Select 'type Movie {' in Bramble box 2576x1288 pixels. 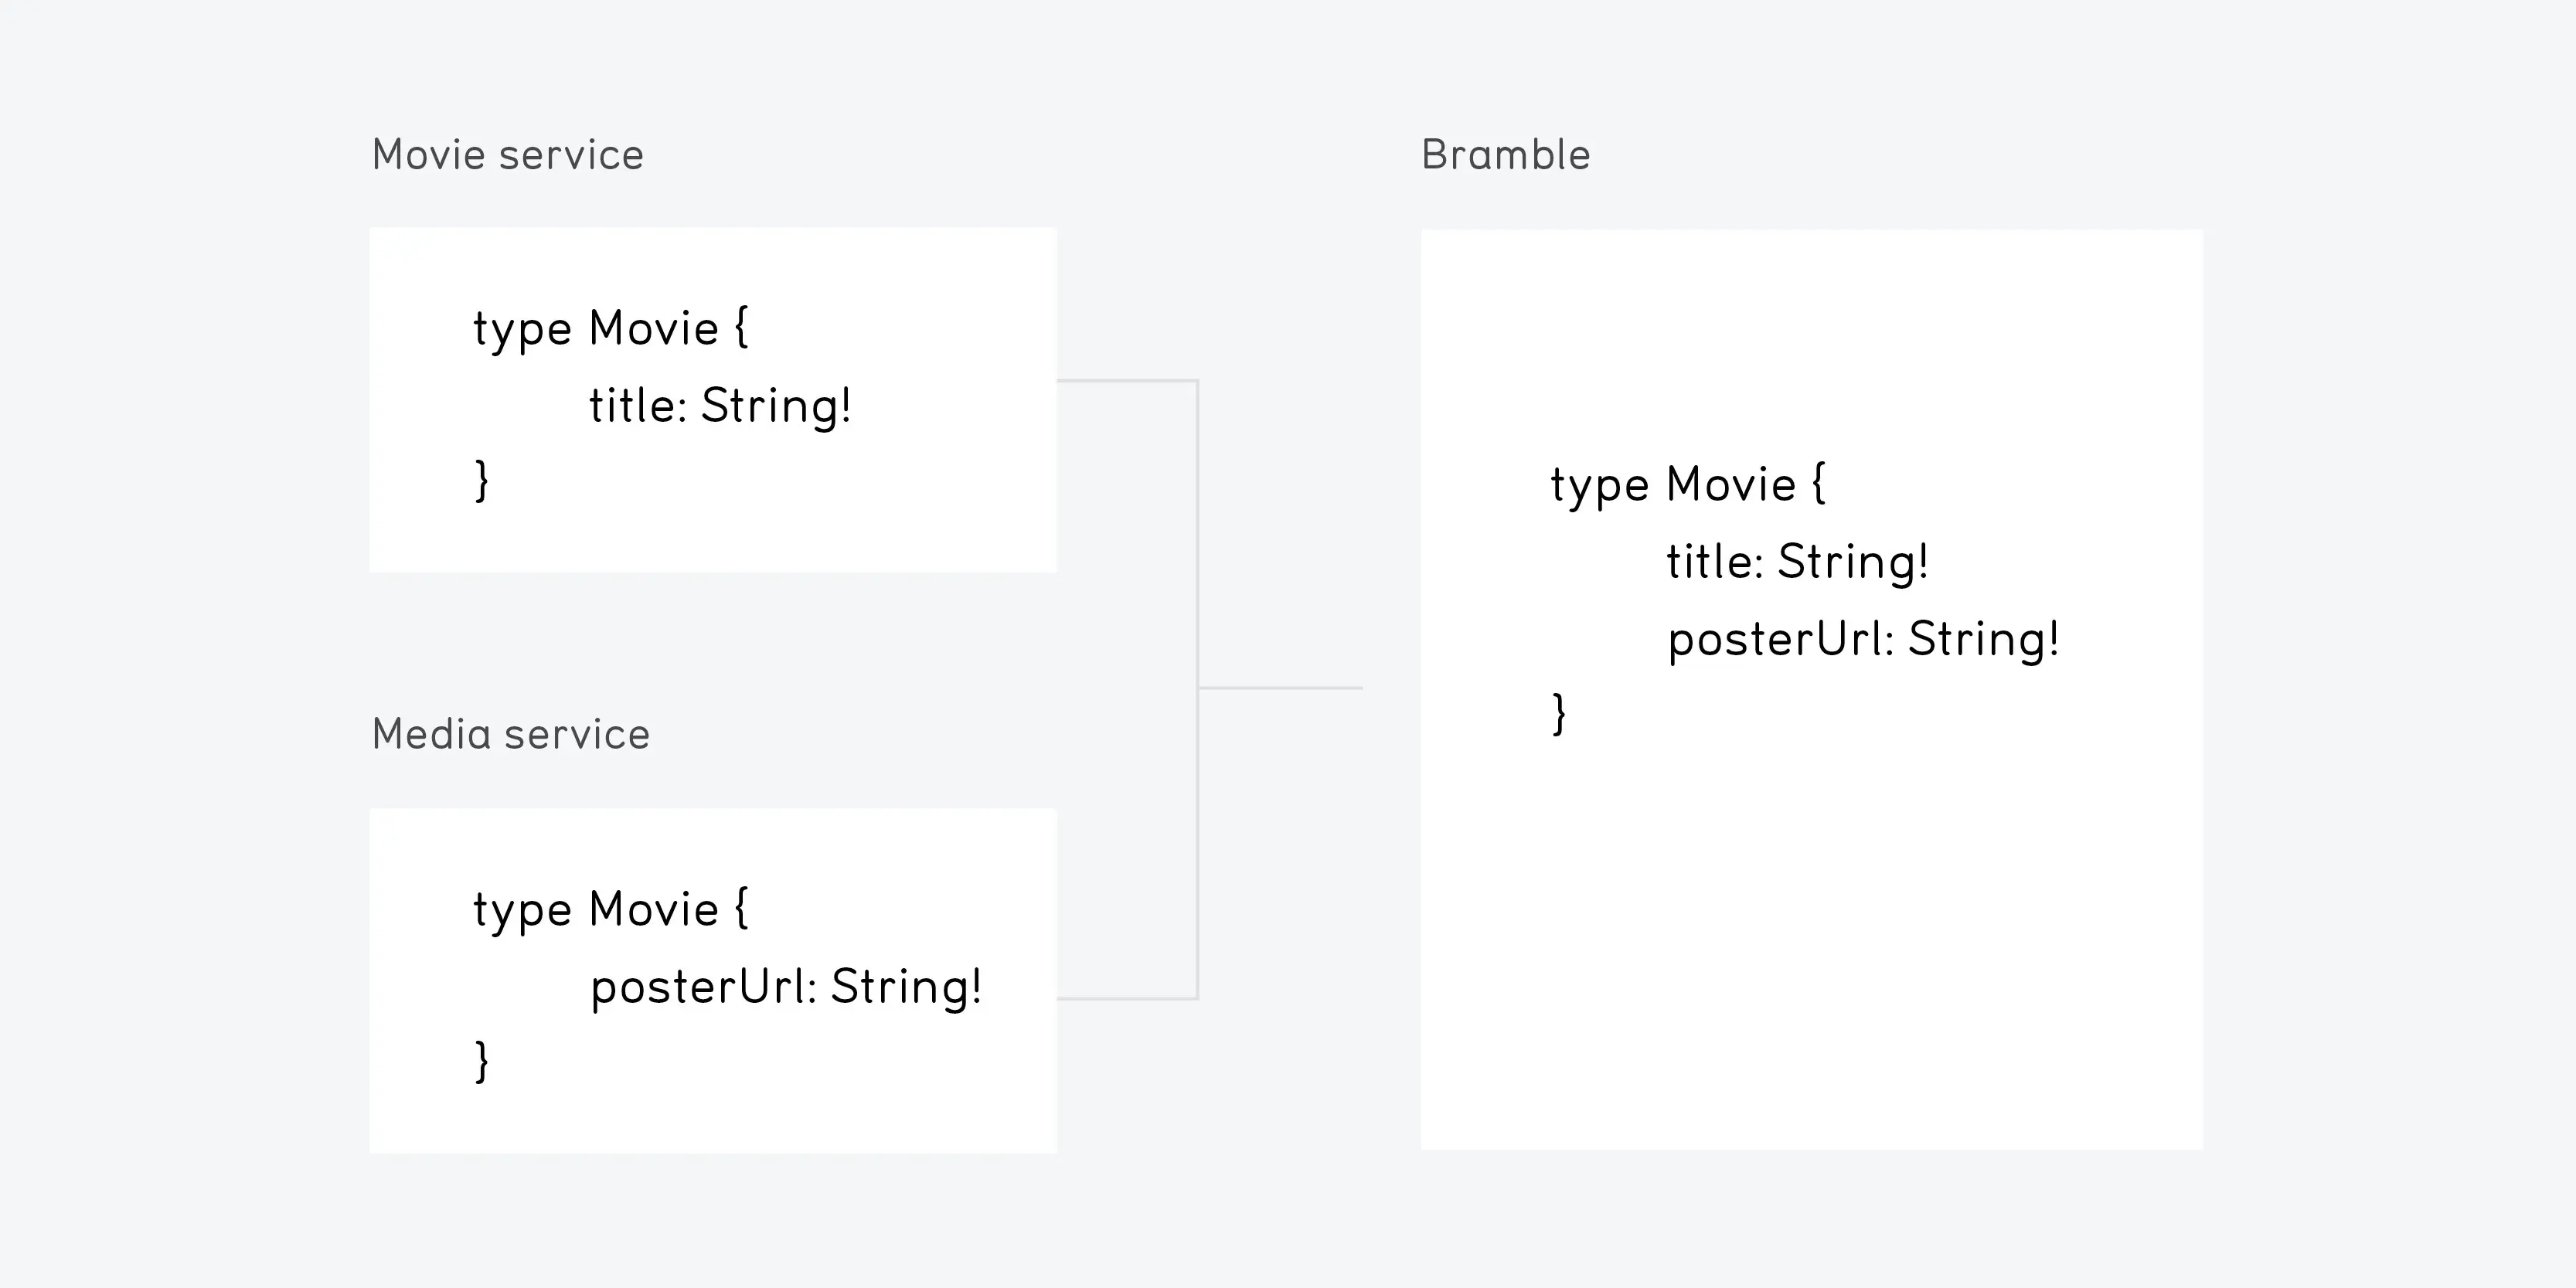[1688, 485]
